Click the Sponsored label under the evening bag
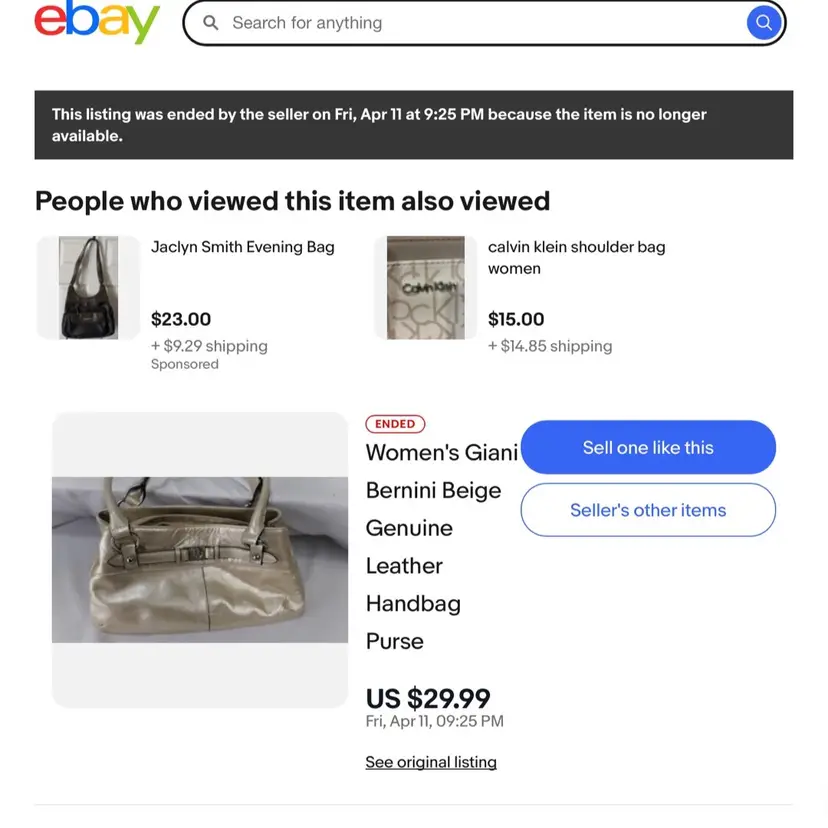Screen dimensions: 828x828 185,364
